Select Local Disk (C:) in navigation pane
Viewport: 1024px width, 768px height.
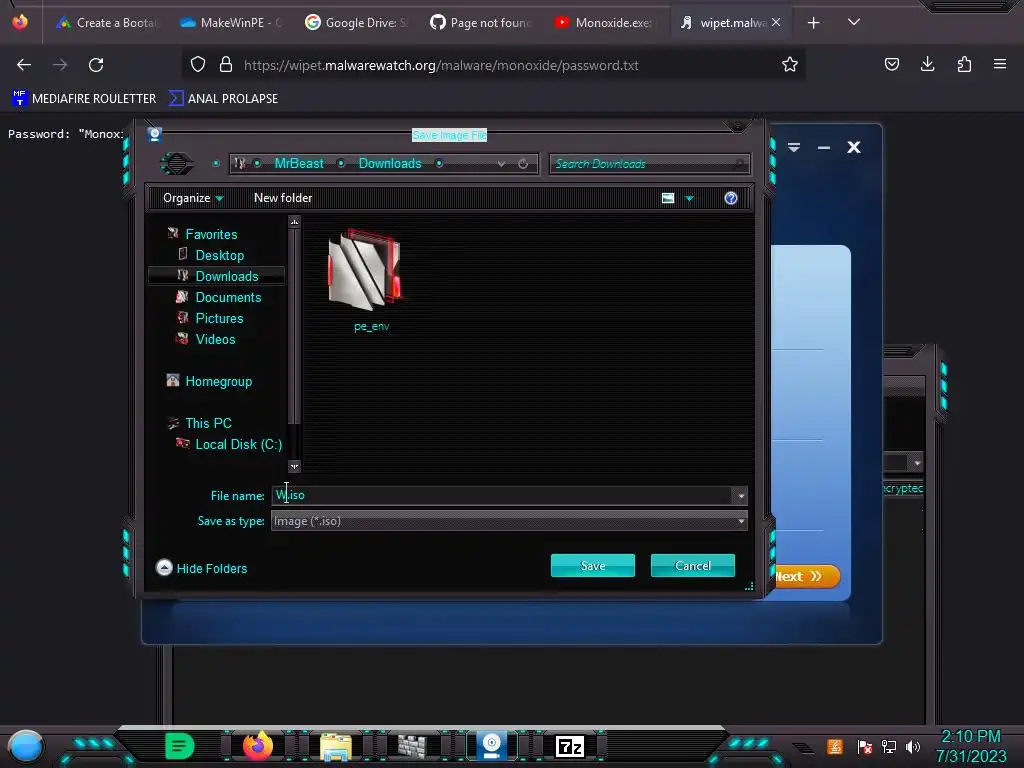(x=238, y=444)
